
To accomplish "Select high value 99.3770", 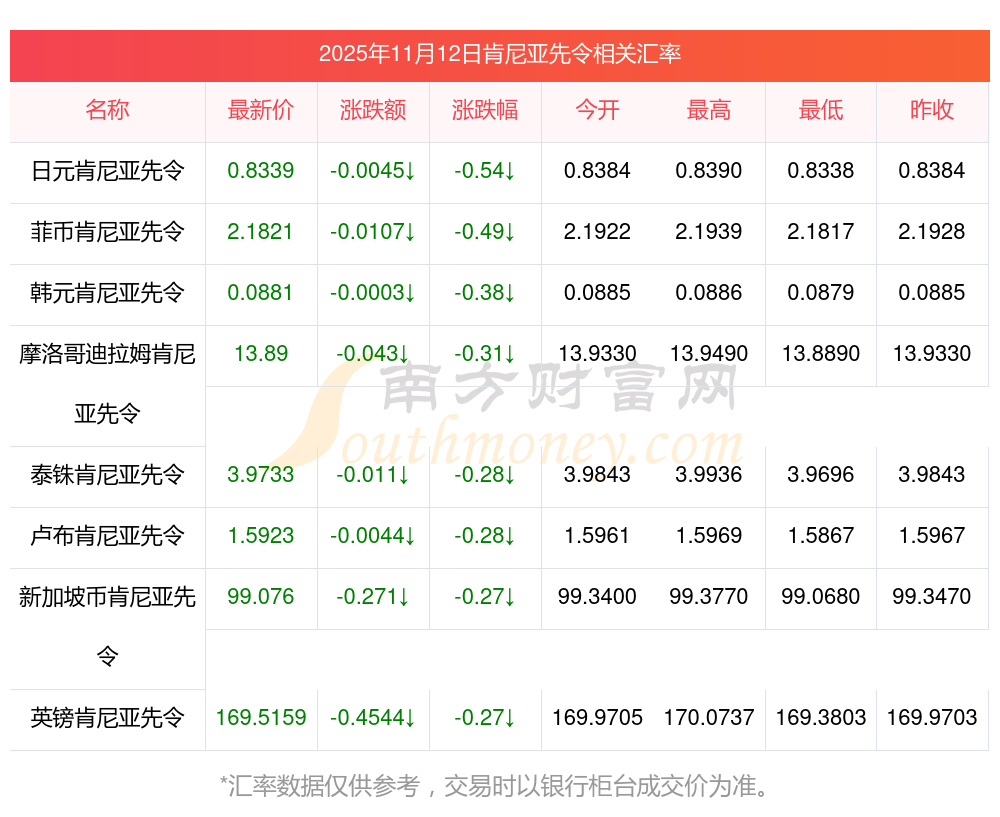I will pos(709,597).
